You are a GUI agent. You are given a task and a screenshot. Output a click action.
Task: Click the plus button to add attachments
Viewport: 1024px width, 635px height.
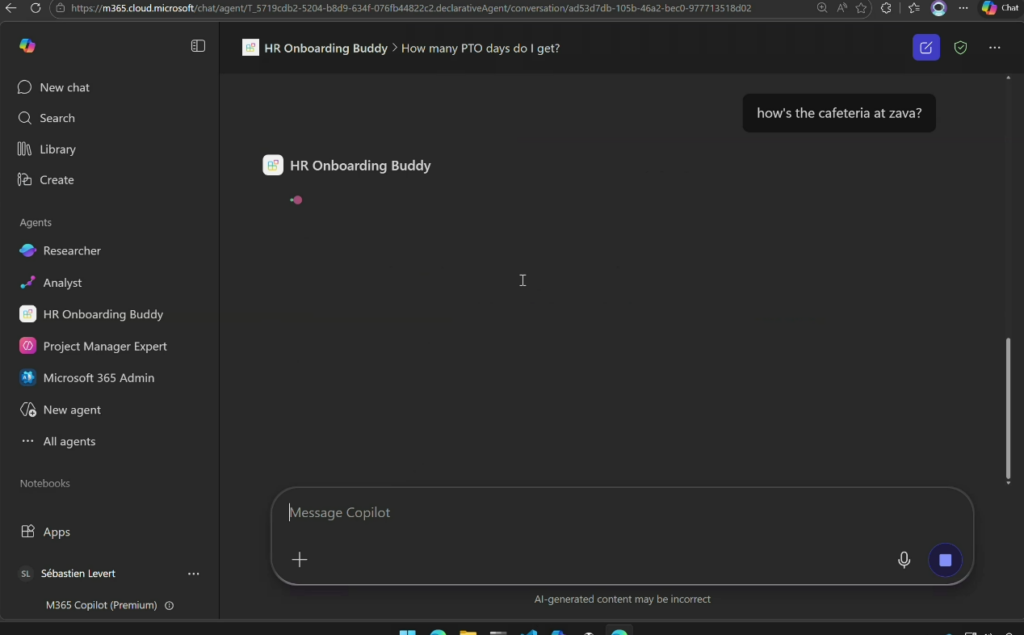point(299,560)
